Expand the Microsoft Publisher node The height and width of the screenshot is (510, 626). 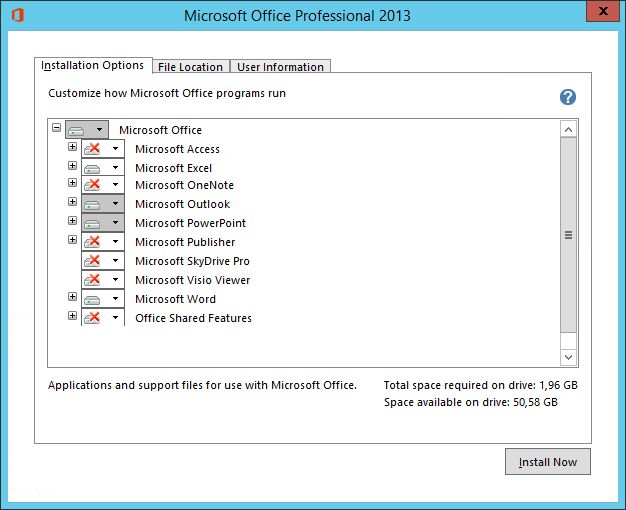click(72, 240)
